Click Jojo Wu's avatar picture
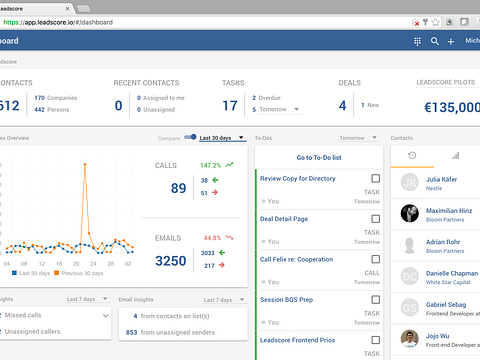480x360 pixels. point(410,339)
